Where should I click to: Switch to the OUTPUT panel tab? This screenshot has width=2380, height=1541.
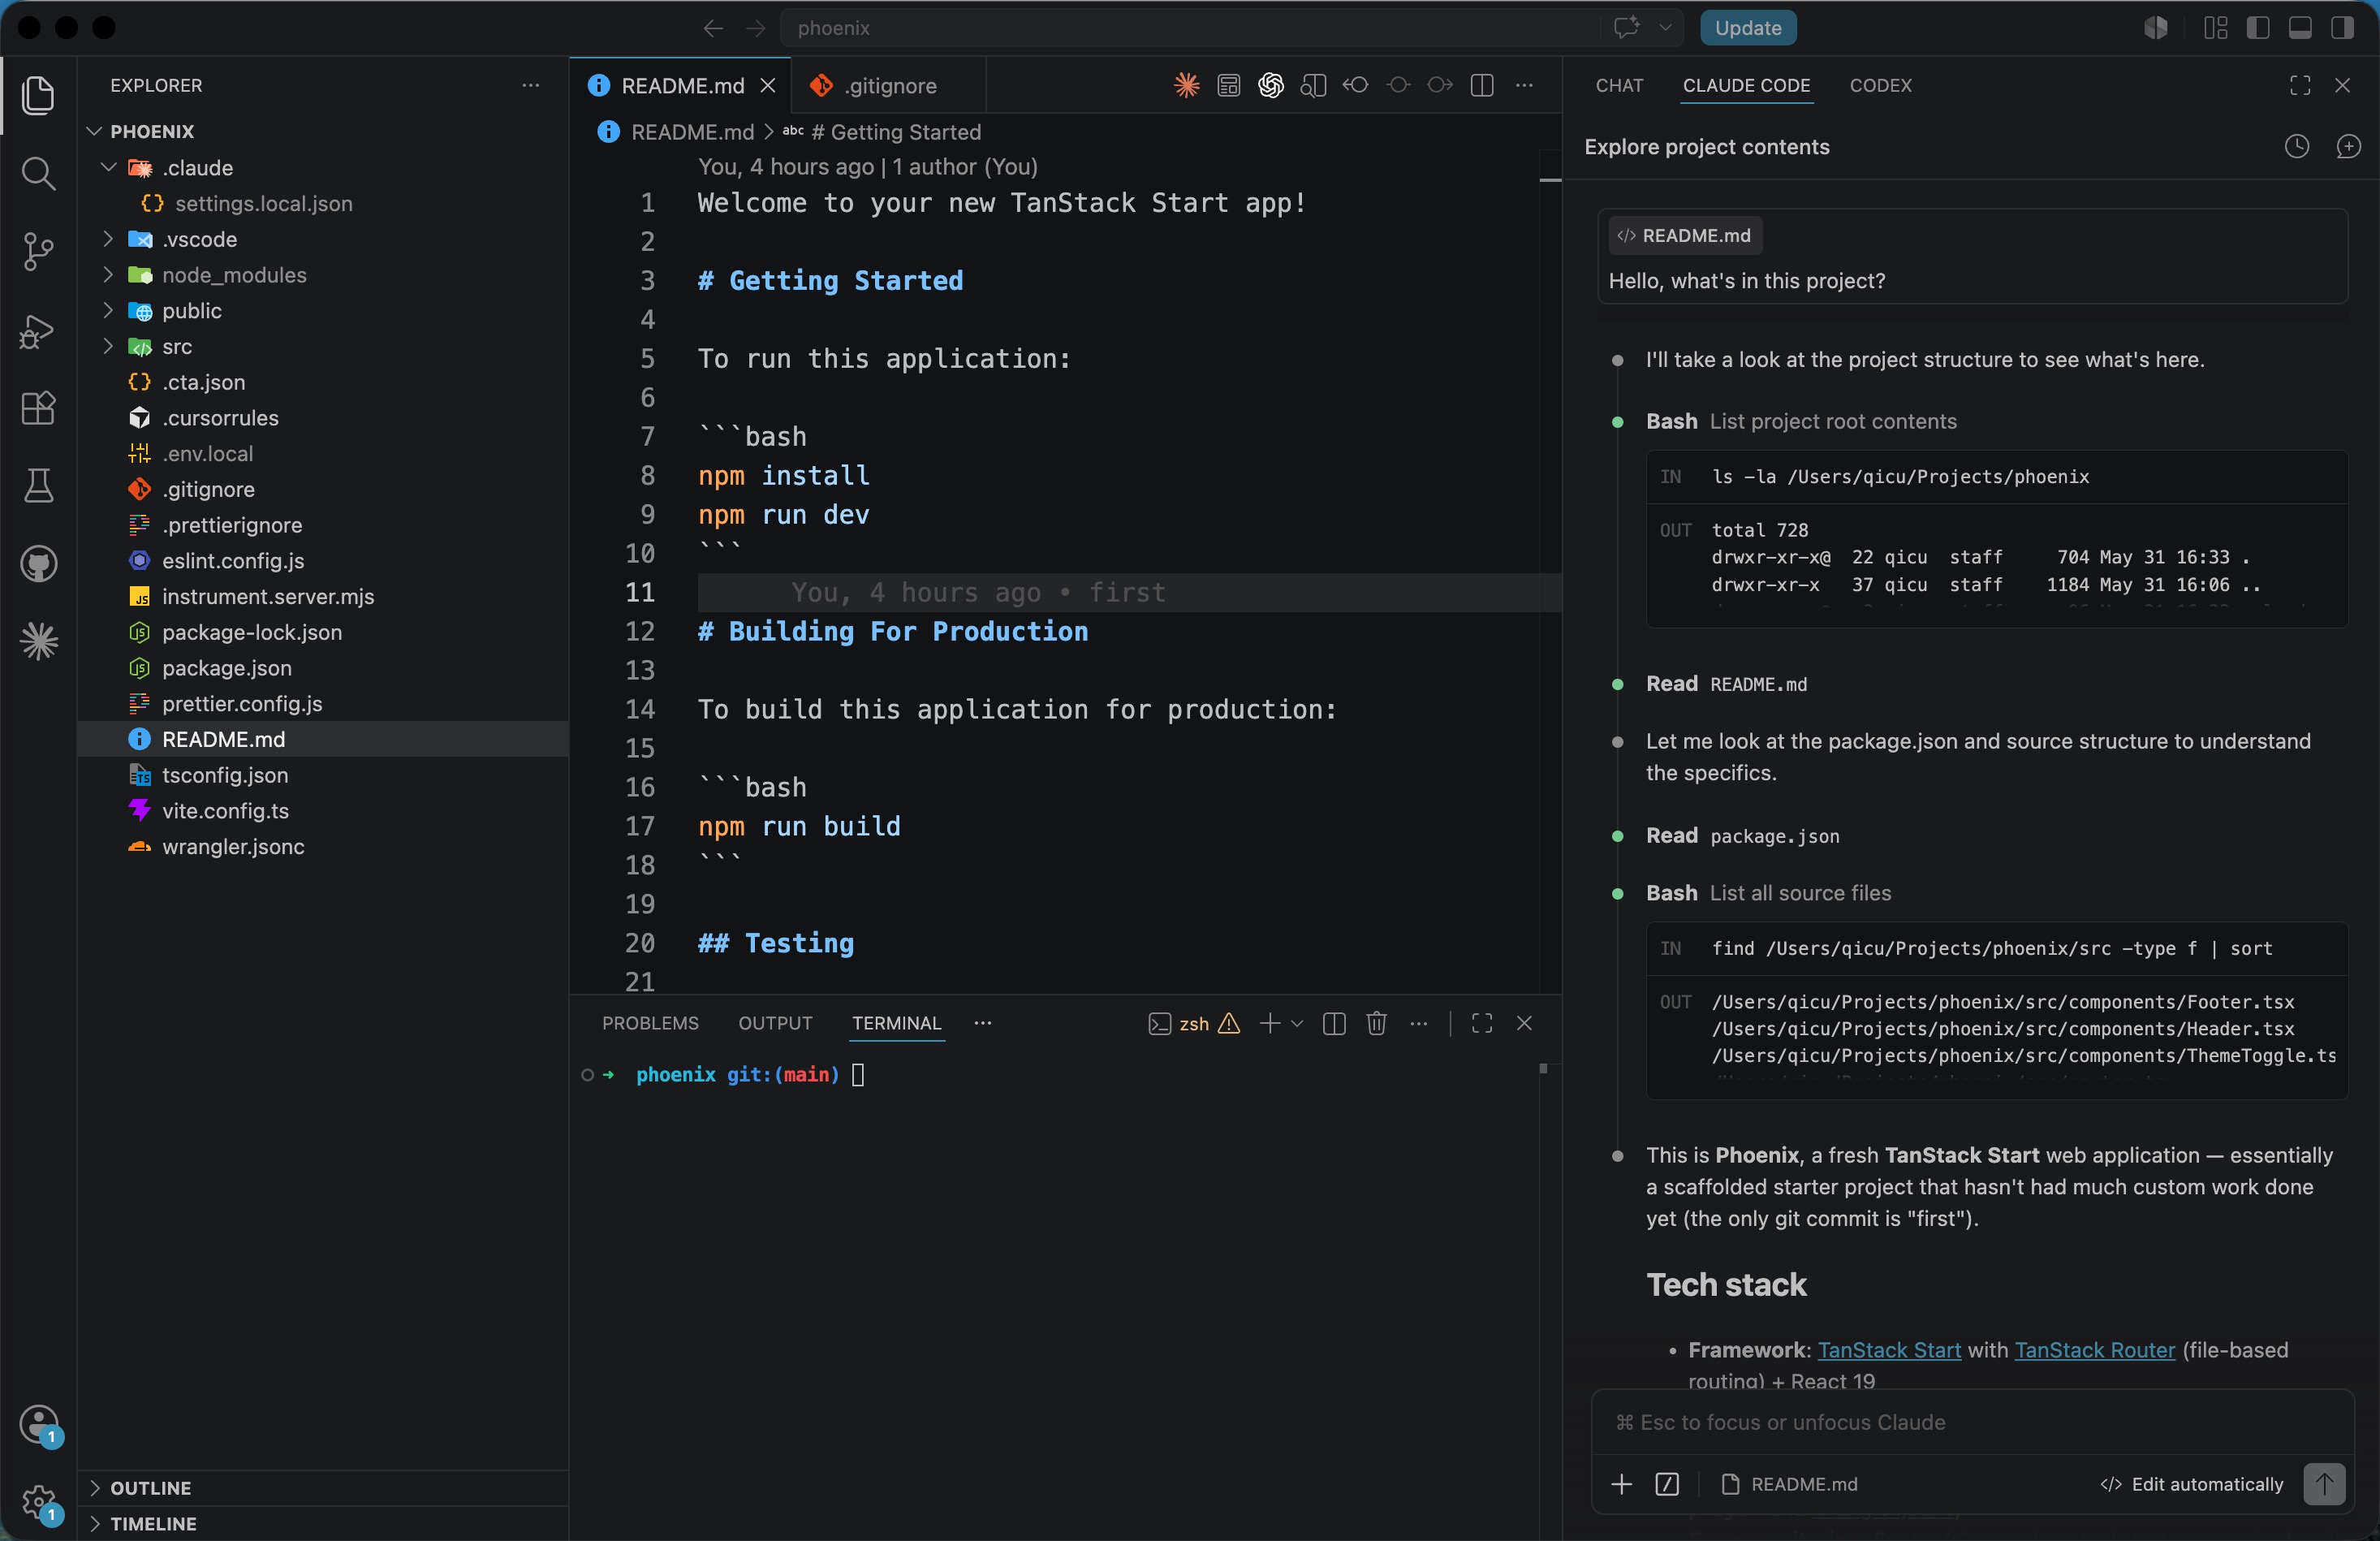click(x=775, y=1023)
